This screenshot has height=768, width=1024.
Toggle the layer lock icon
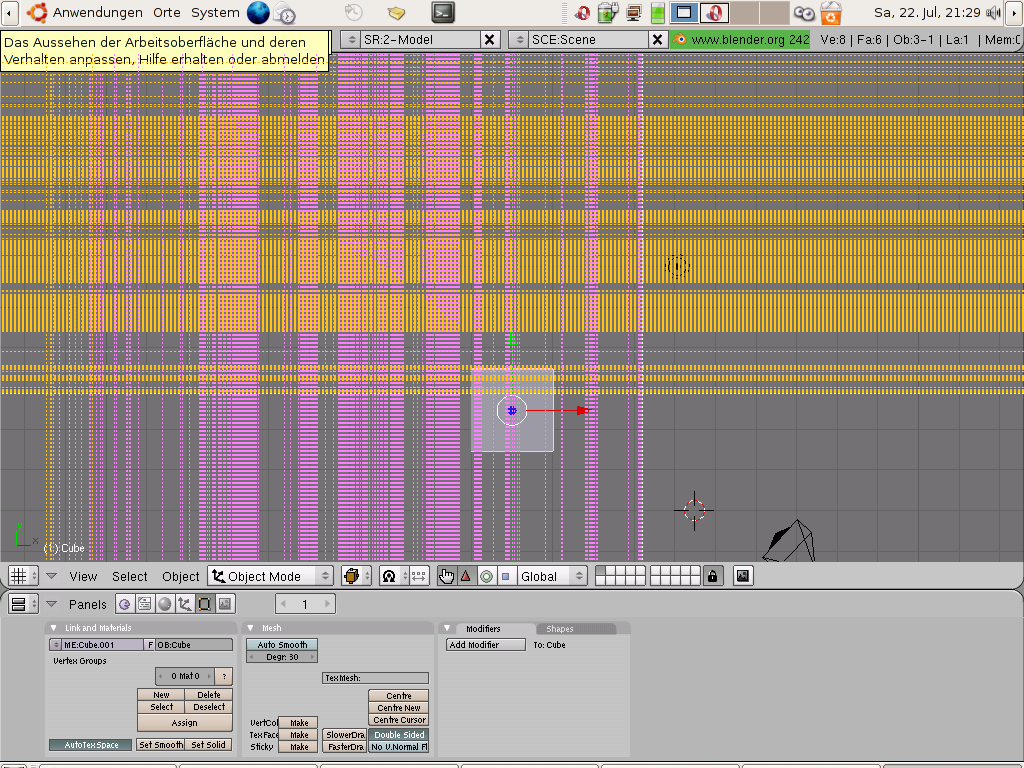point(712,576)
